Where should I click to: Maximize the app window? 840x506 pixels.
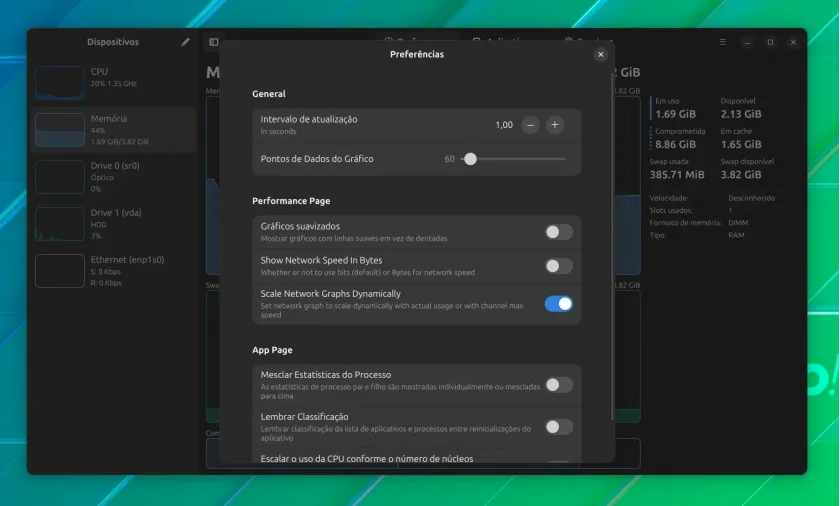[770, 42]
